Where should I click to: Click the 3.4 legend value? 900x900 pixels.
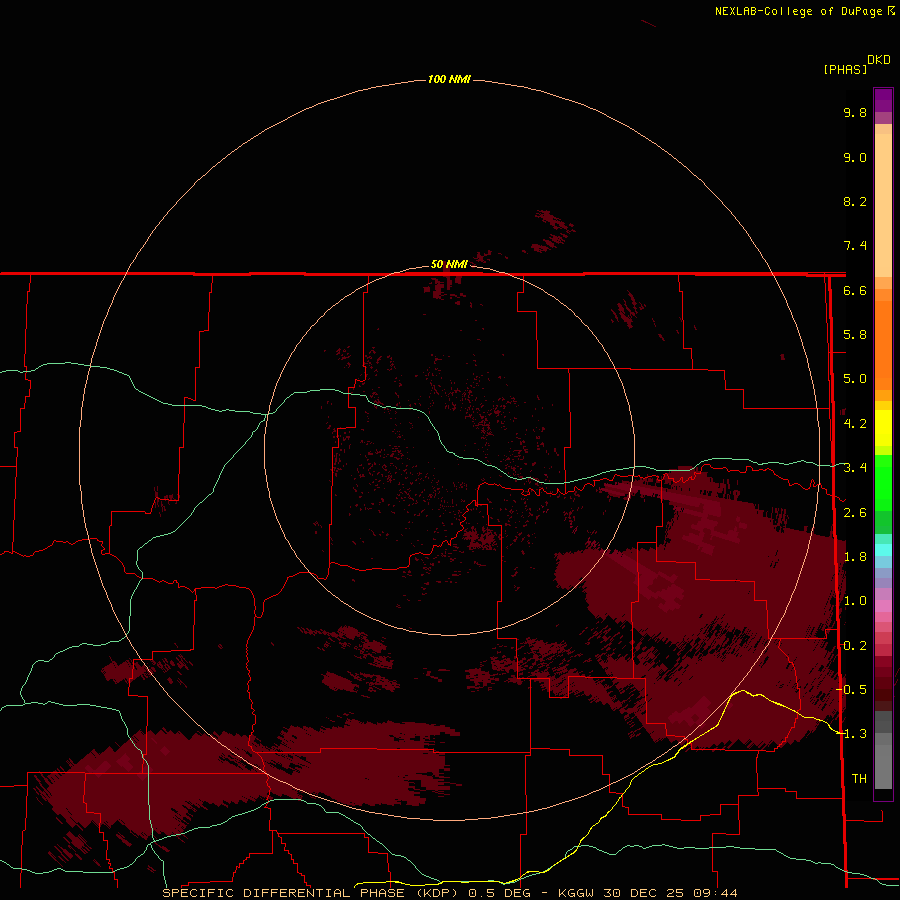coord(855,468)
